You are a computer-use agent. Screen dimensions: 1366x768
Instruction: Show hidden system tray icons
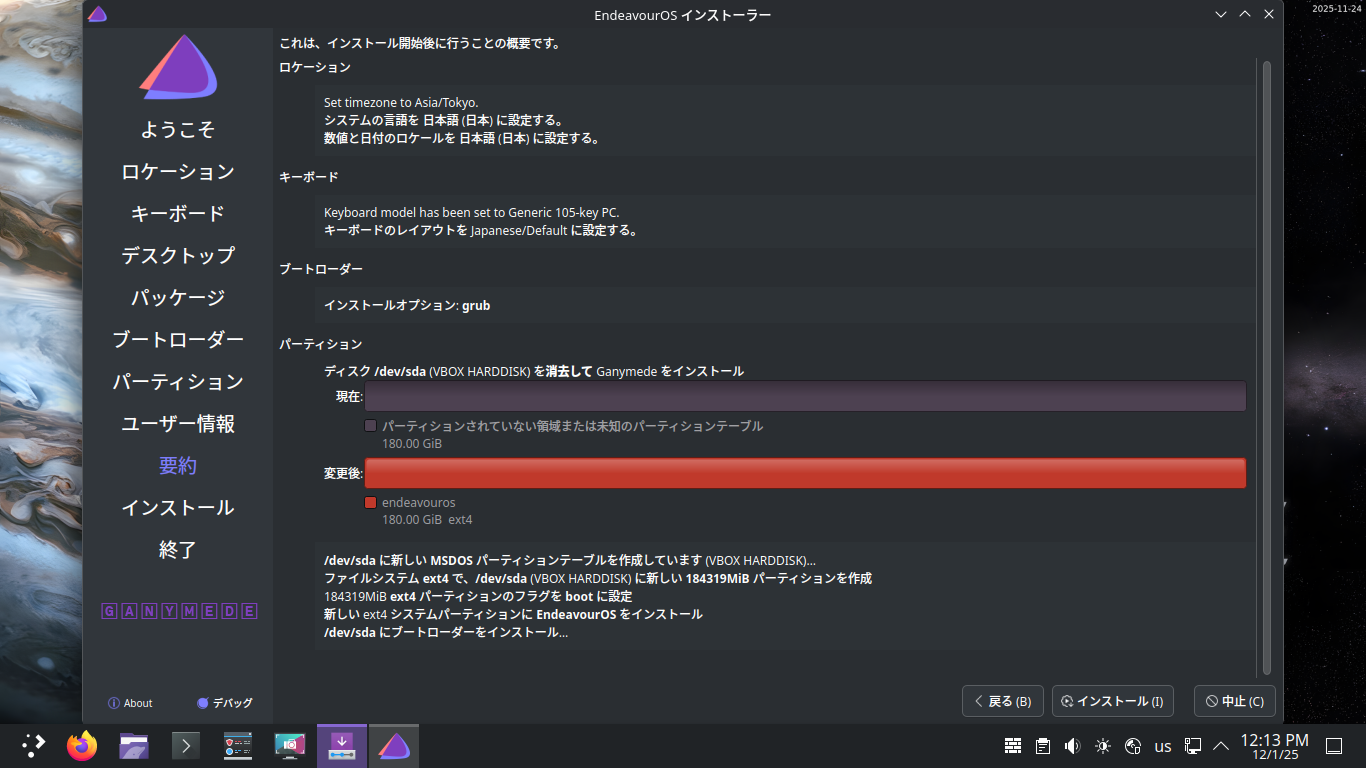click(x=1221, y=746)
